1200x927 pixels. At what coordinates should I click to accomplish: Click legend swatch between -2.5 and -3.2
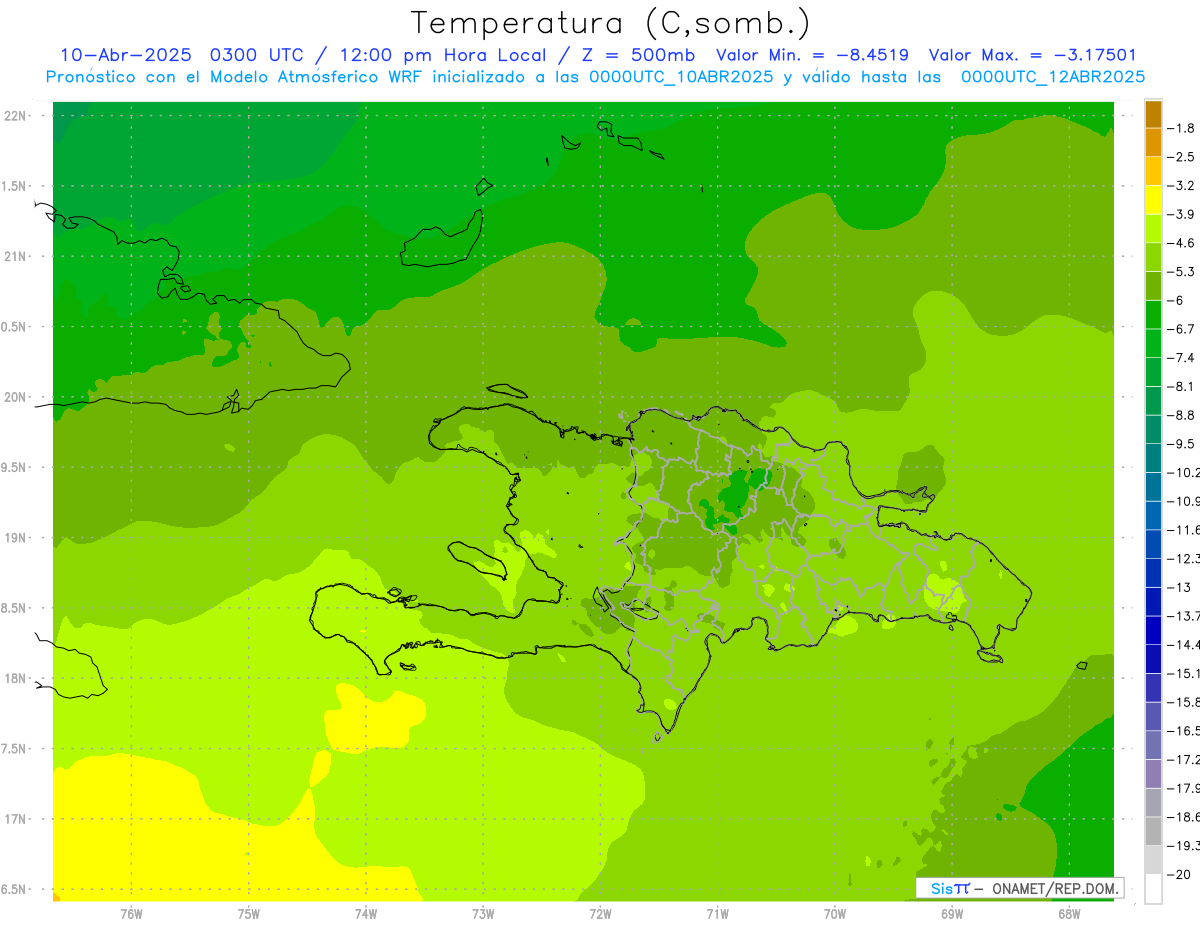coord(1153,171)
